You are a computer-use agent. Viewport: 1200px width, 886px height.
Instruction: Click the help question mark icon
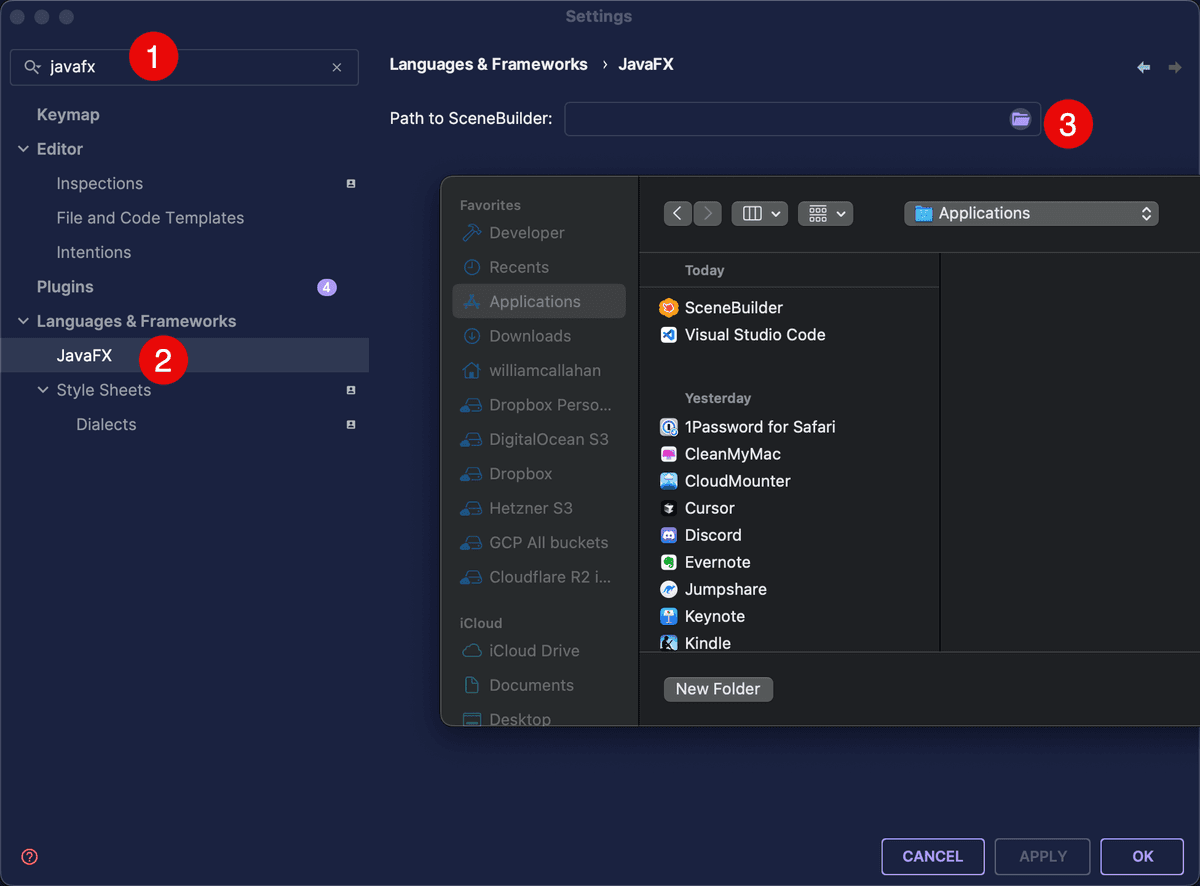click(28, 856)
